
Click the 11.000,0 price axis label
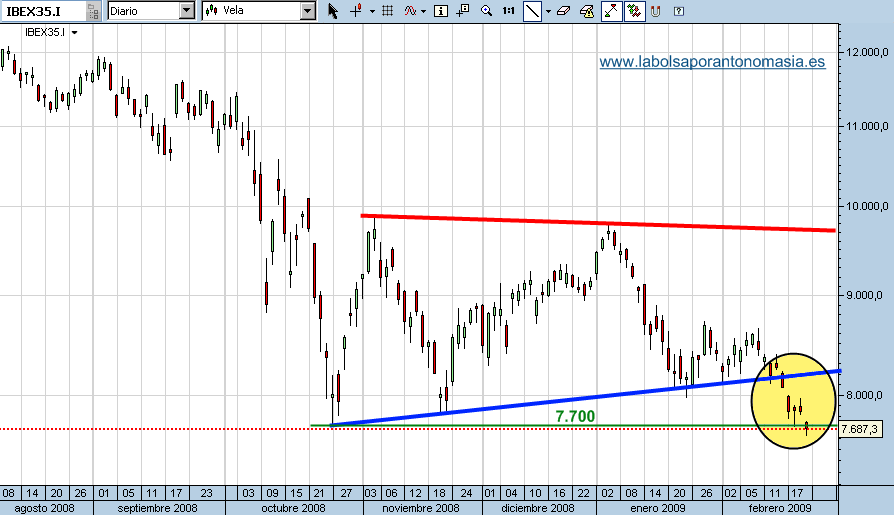(x=867, y=126)
